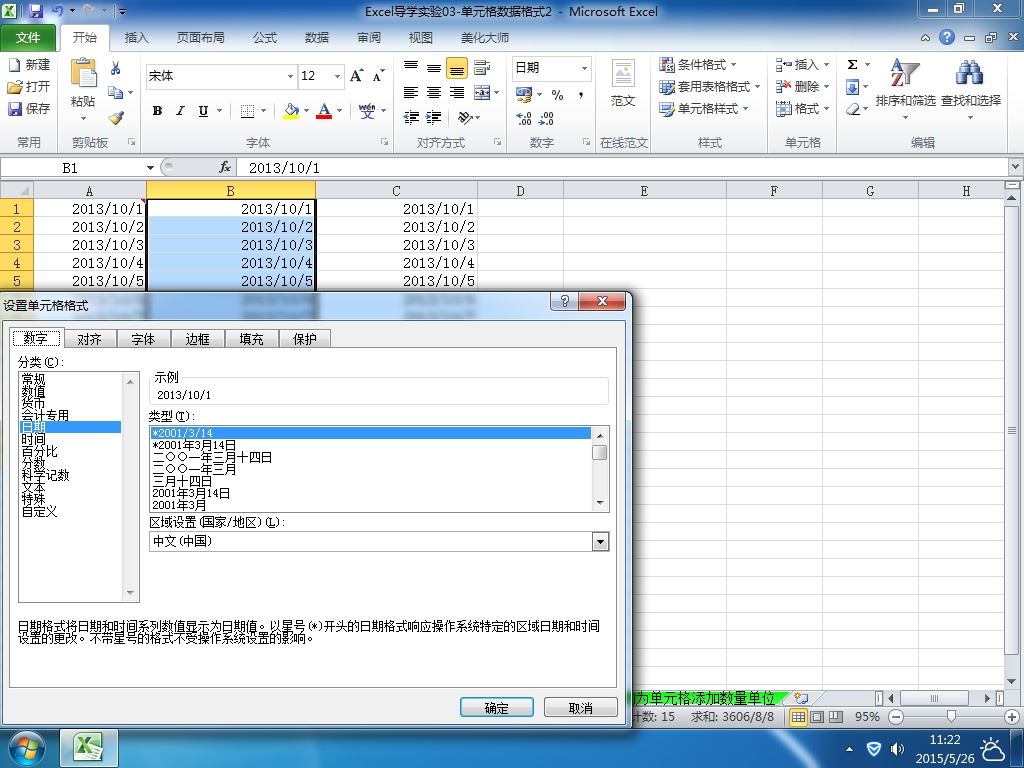Click the Insert Function fx icon
Viewport: 1024px width, 768px height.
click(x=225, y=168)
